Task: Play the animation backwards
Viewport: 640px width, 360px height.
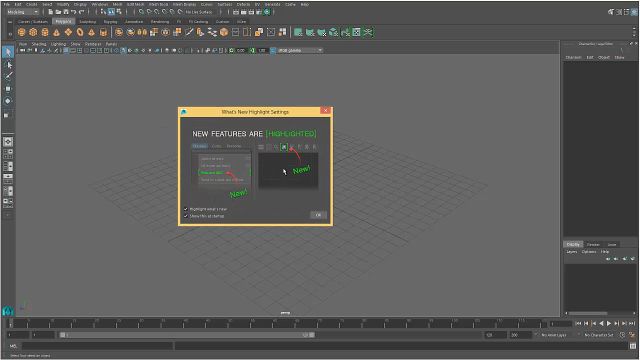Action: coord(601,323)
